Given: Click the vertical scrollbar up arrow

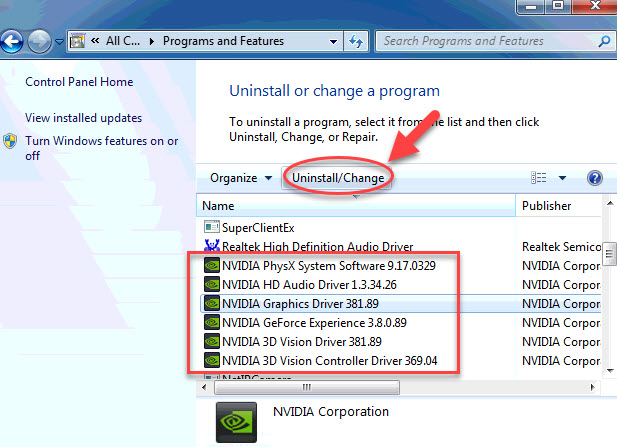Looking at the screenshot, I should [610, 203].
